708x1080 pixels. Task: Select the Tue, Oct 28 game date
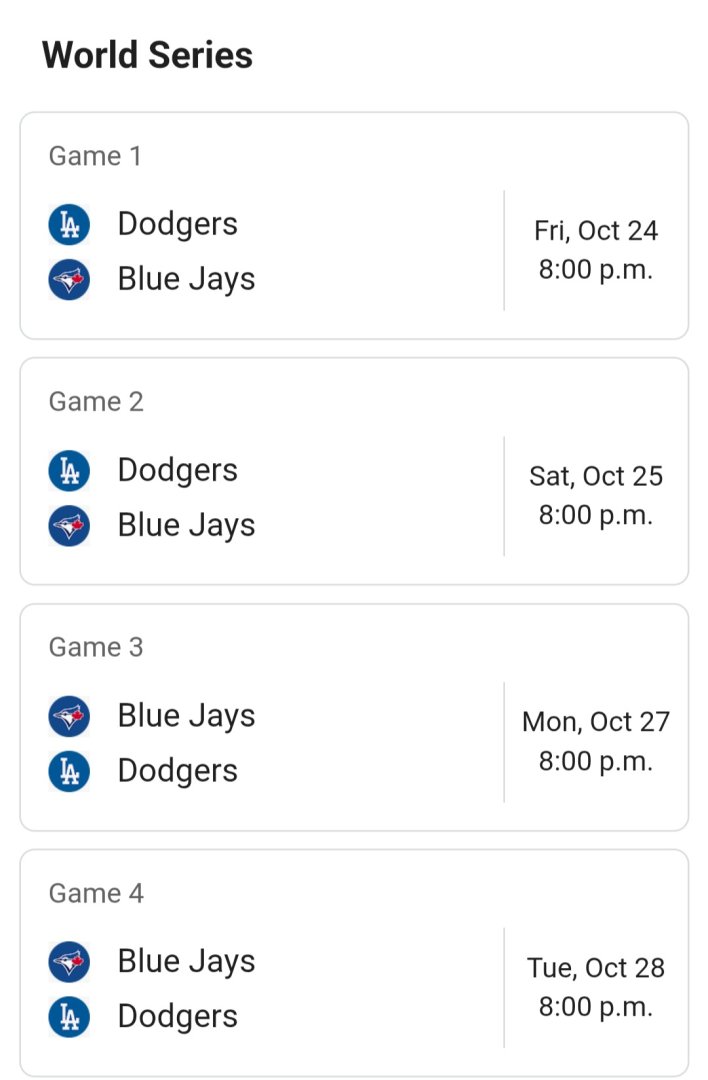tap(596, 968)
